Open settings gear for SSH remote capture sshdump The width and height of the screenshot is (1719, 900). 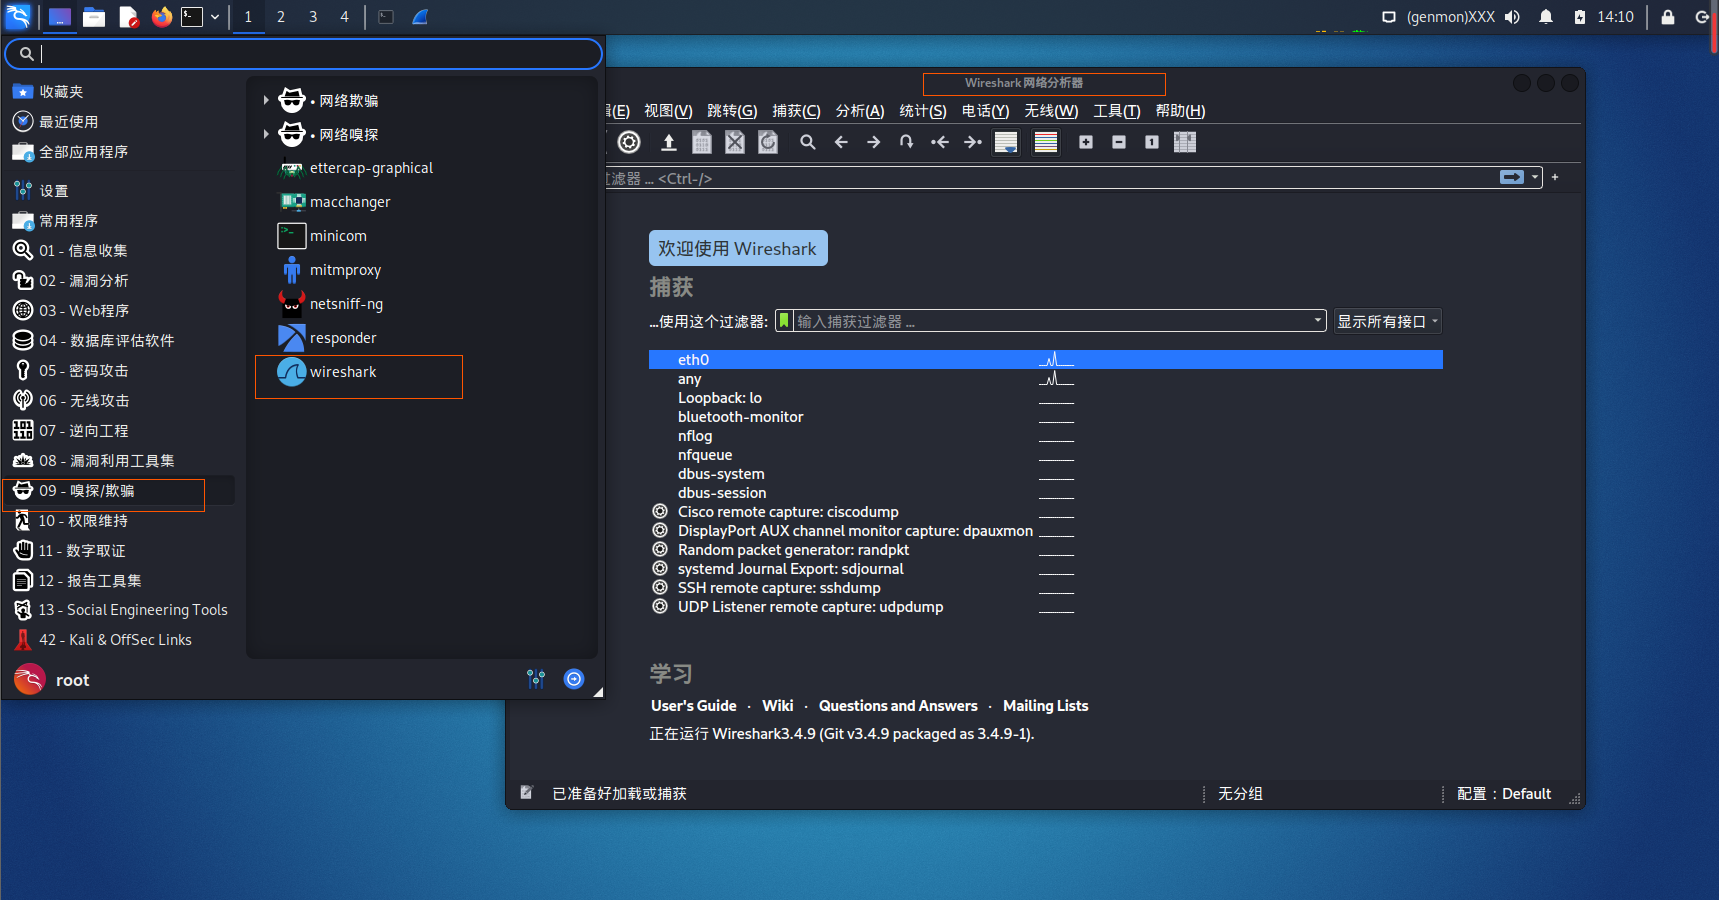(x=660, y=587)
